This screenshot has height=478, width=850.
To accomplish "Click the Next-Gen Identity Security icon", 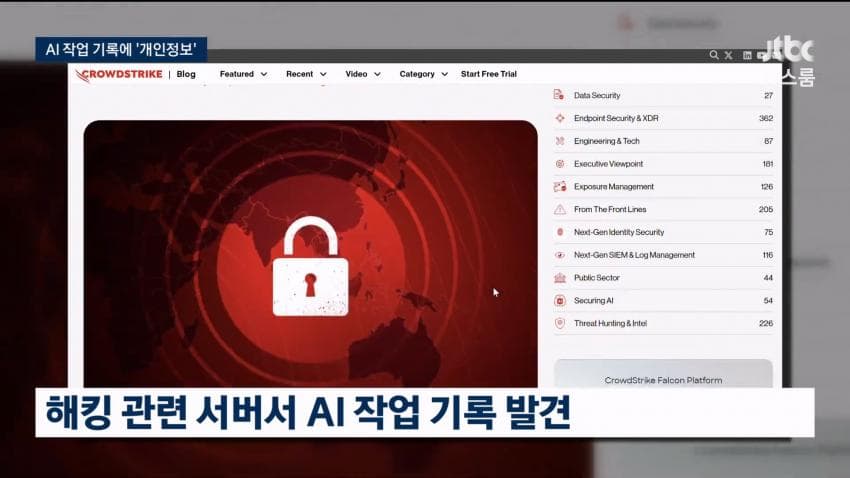I will [559, 232].
